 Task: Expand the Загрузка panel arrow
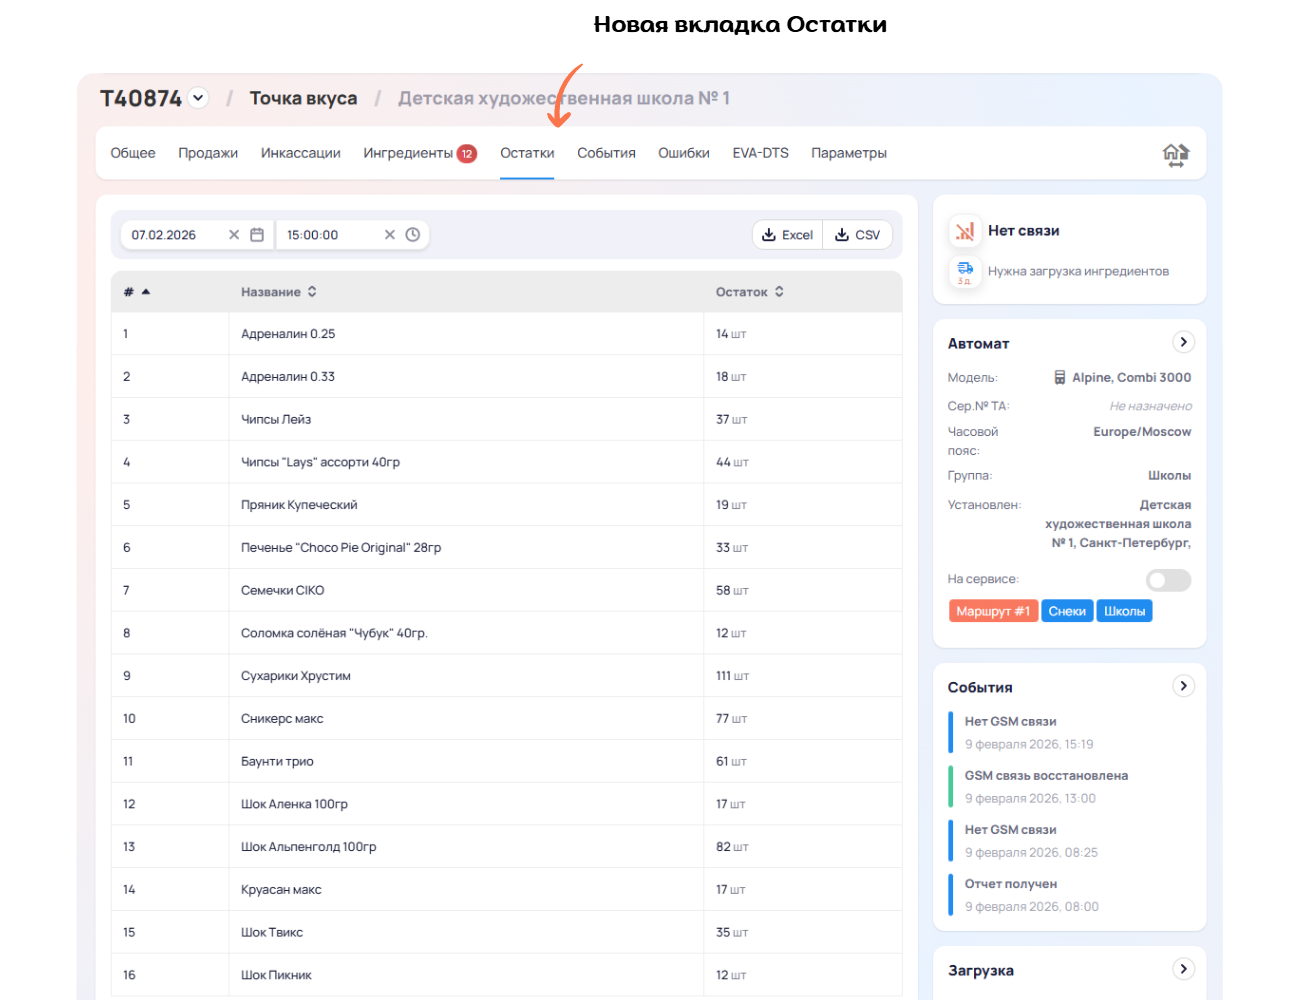[1183, 969]
